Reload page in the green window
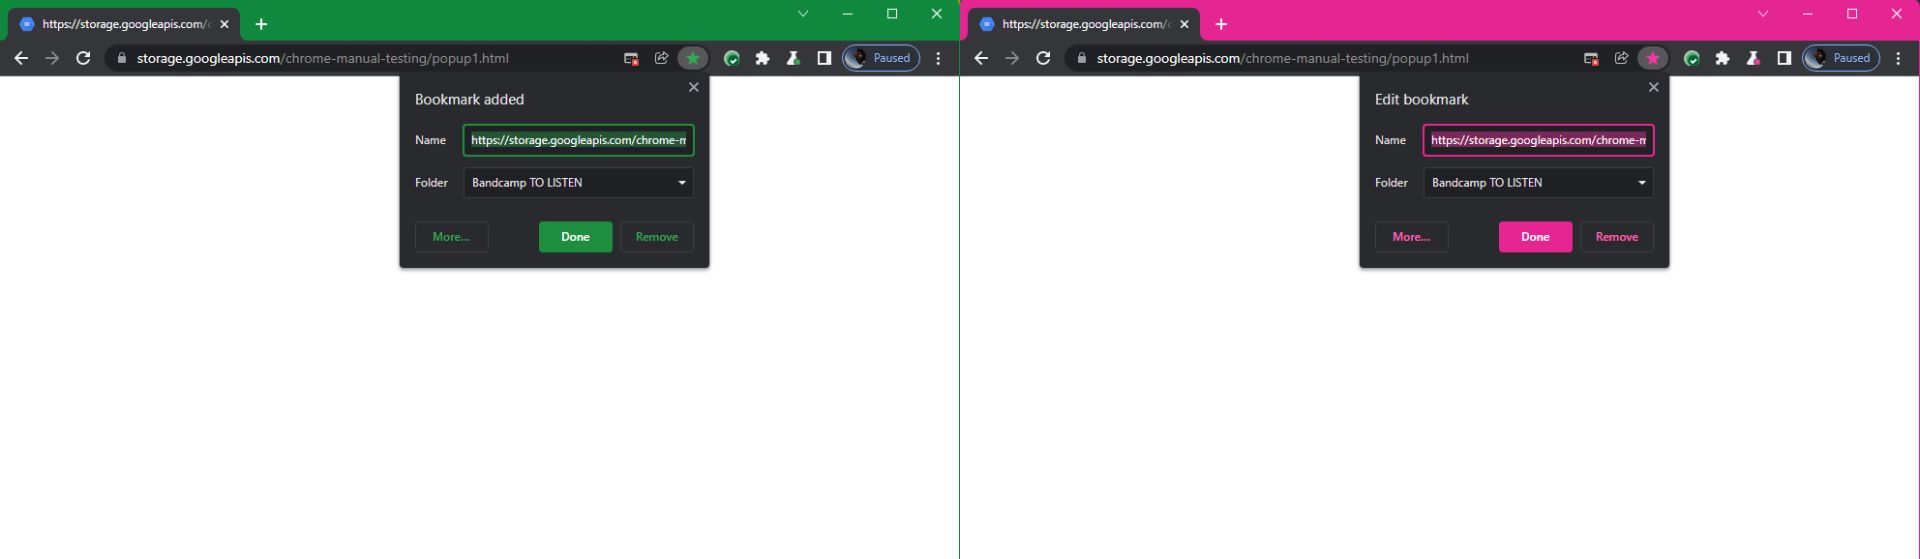The height and width of the screenshot is (559, 1920). click(x=84, y=58)
